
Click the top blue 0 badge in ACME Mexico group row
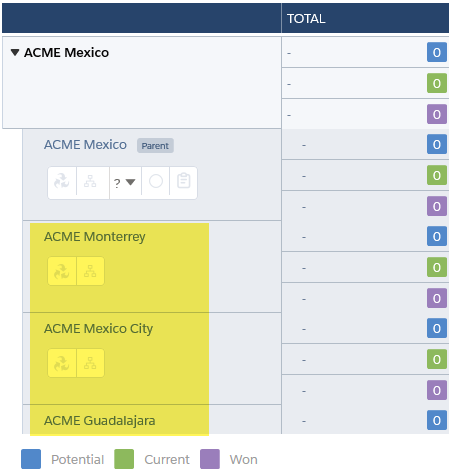pyautogui.click(x=437, y=52)
